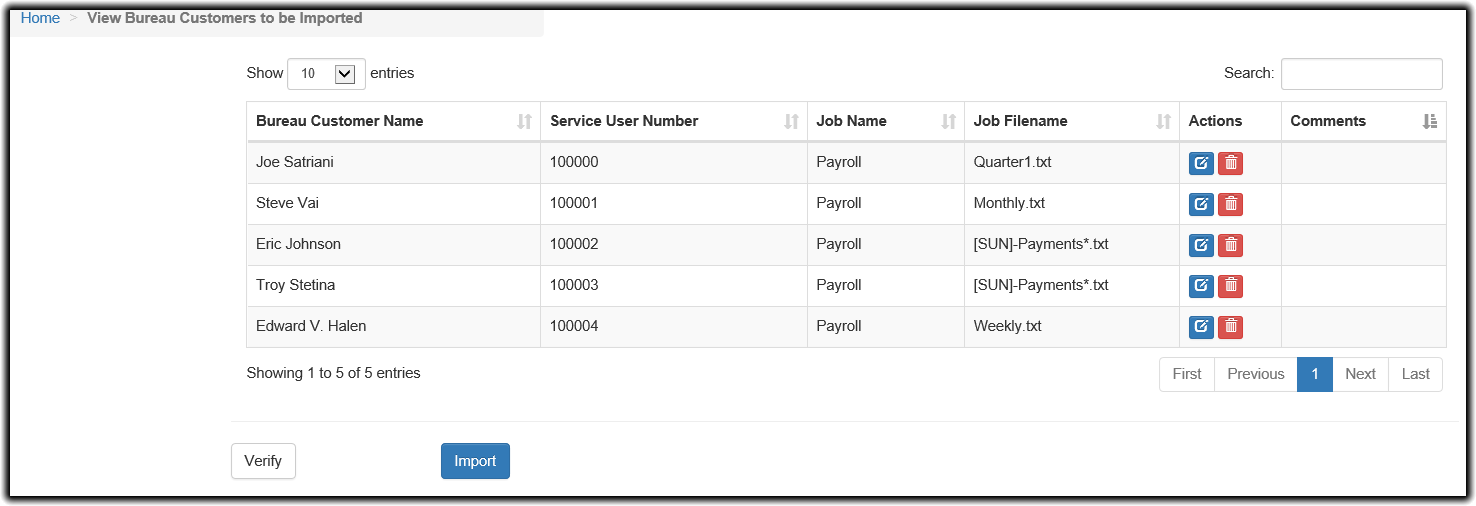The image size is (1476, 506).
Task: Go to page 1
Action: tap(1314, 374)
